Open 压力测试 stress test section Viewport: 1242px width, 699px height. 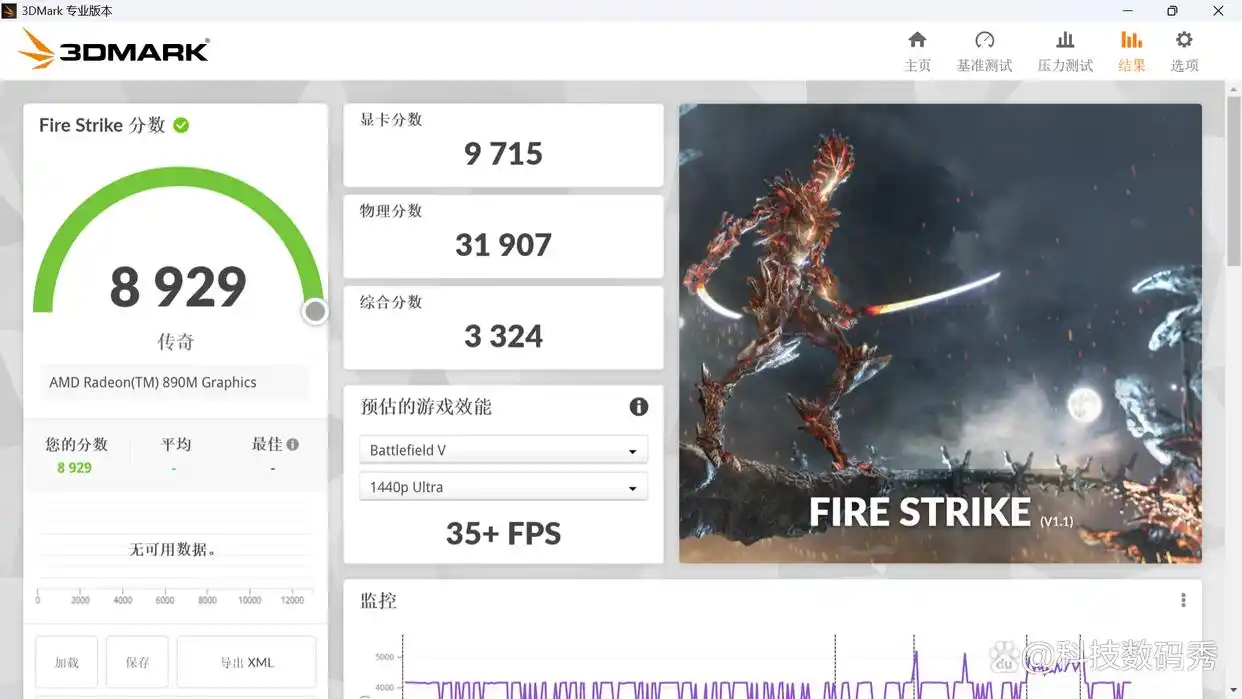pos(1064,48)
